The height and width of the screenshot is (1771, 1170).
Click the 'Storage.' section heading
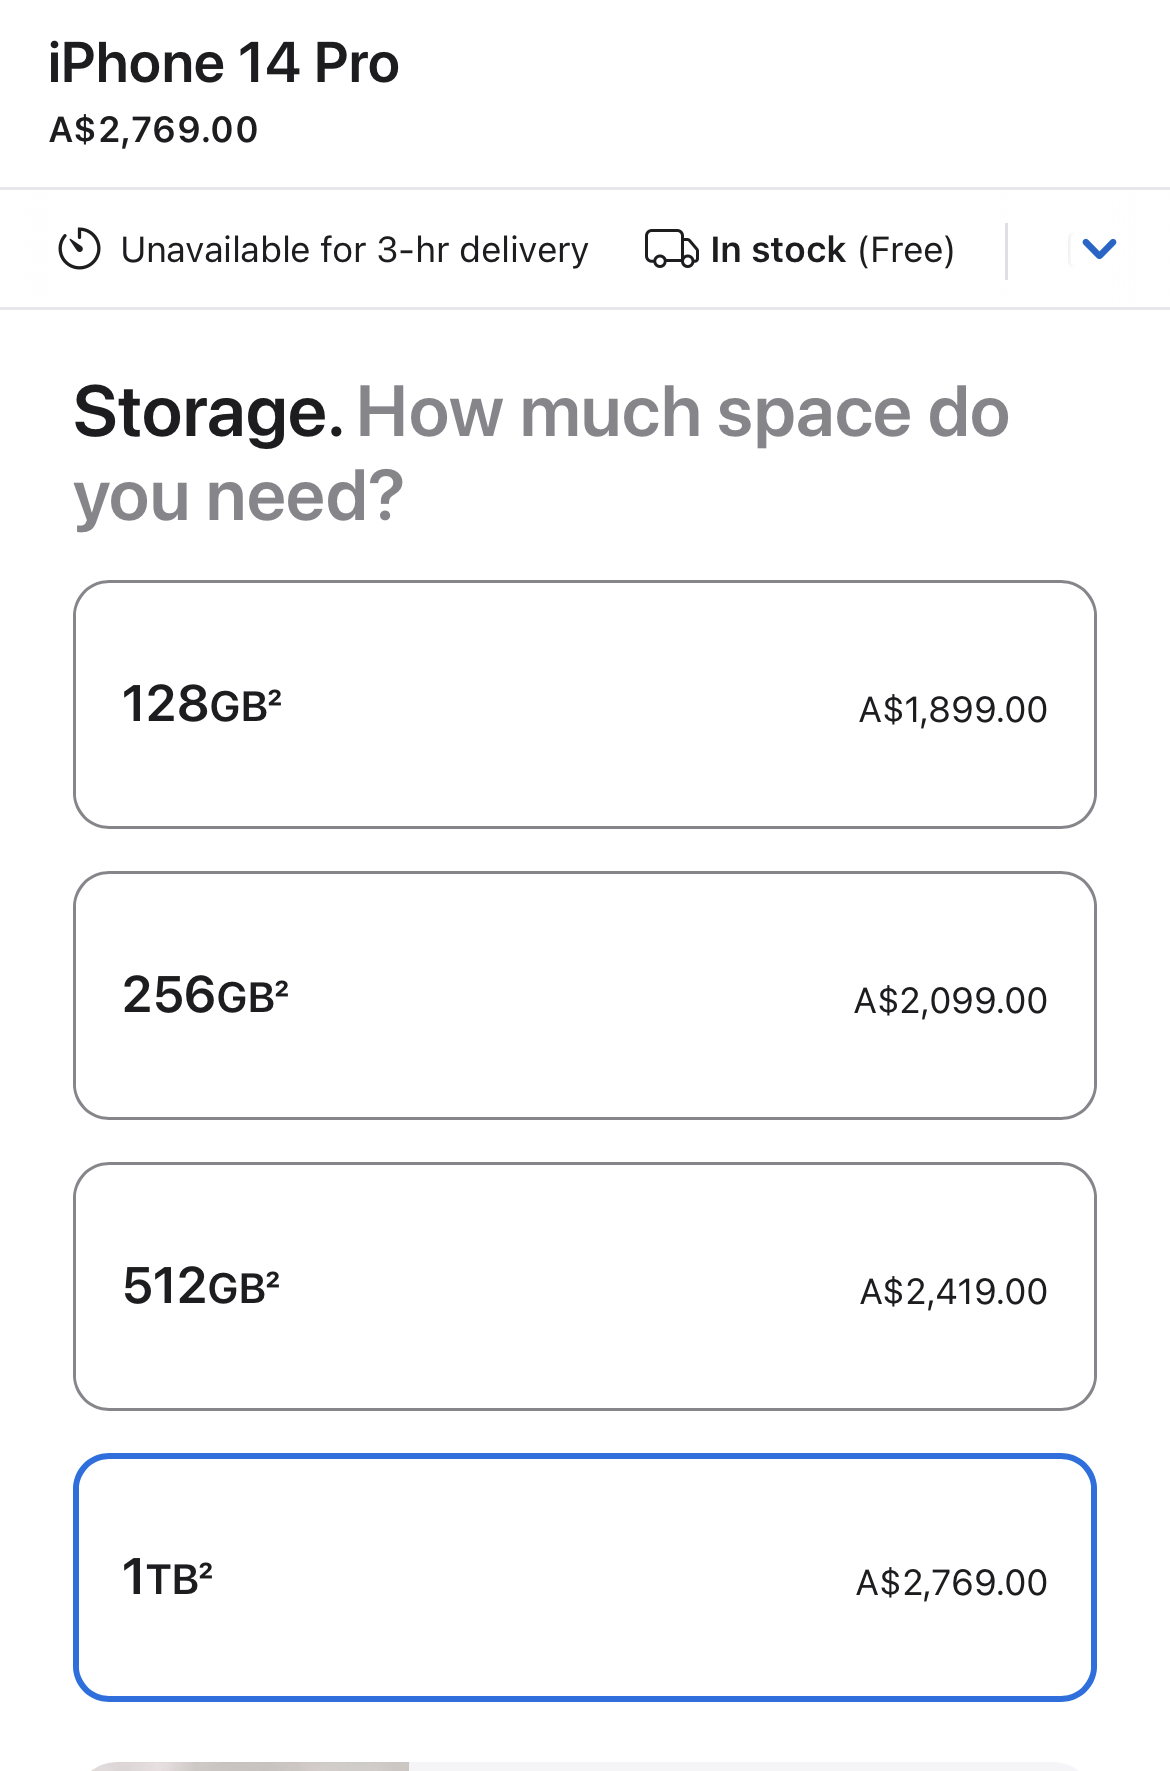coord(209,413)
